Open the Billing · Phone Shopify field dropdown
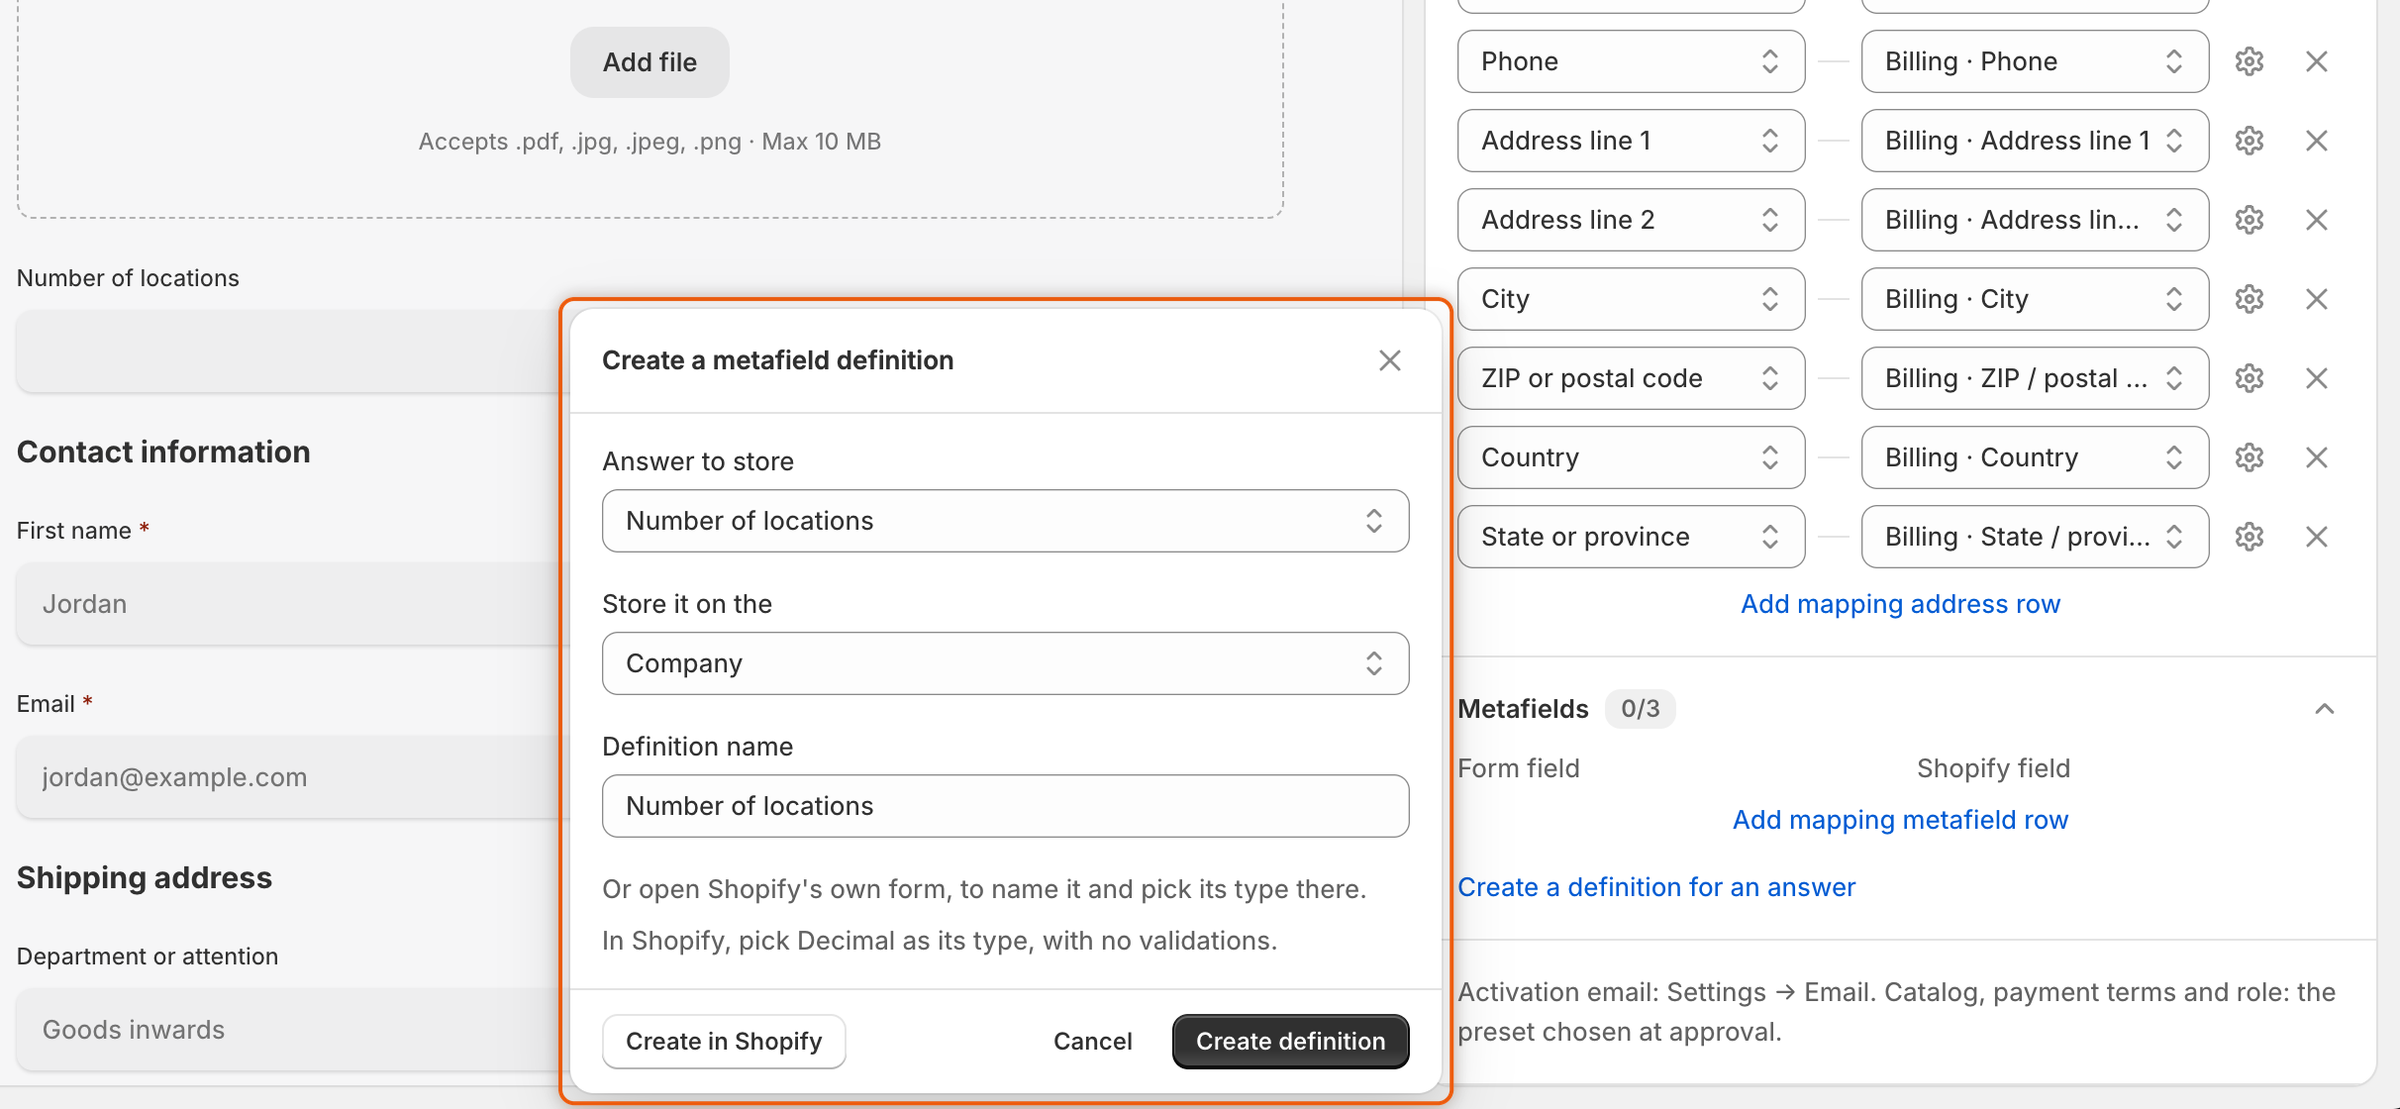The height and width of the screenshot is (1109, 2400). point(2034,61)
